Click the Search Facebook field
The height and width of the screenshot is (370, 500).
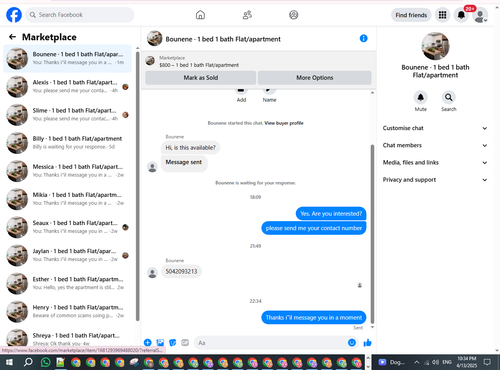[x=80, y=15]
